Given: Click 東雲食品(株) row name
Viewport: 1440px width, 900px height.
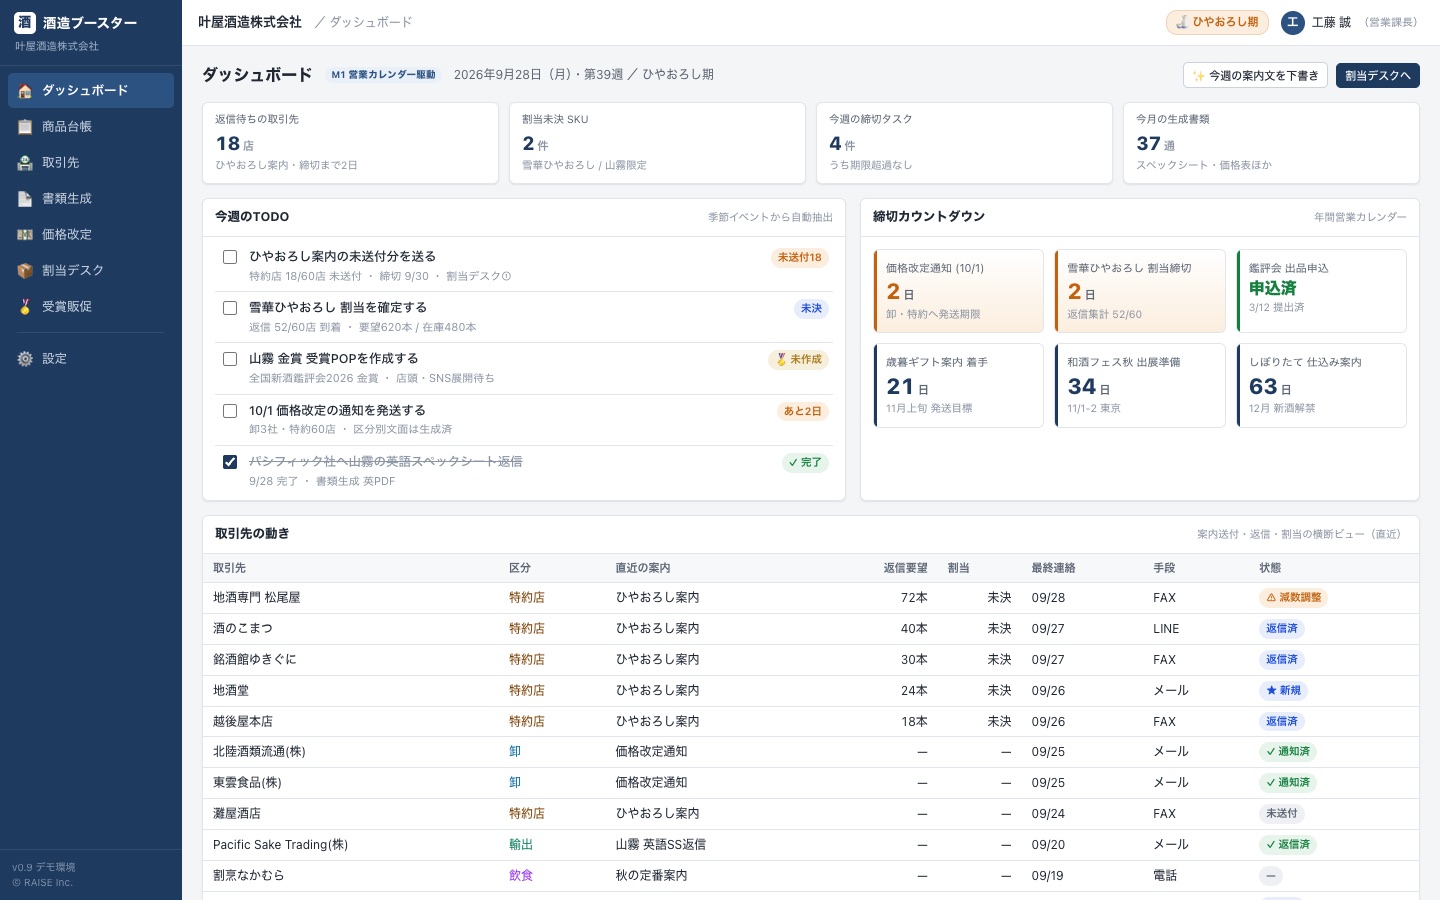Looking at the screenshot, I should 247,783.
